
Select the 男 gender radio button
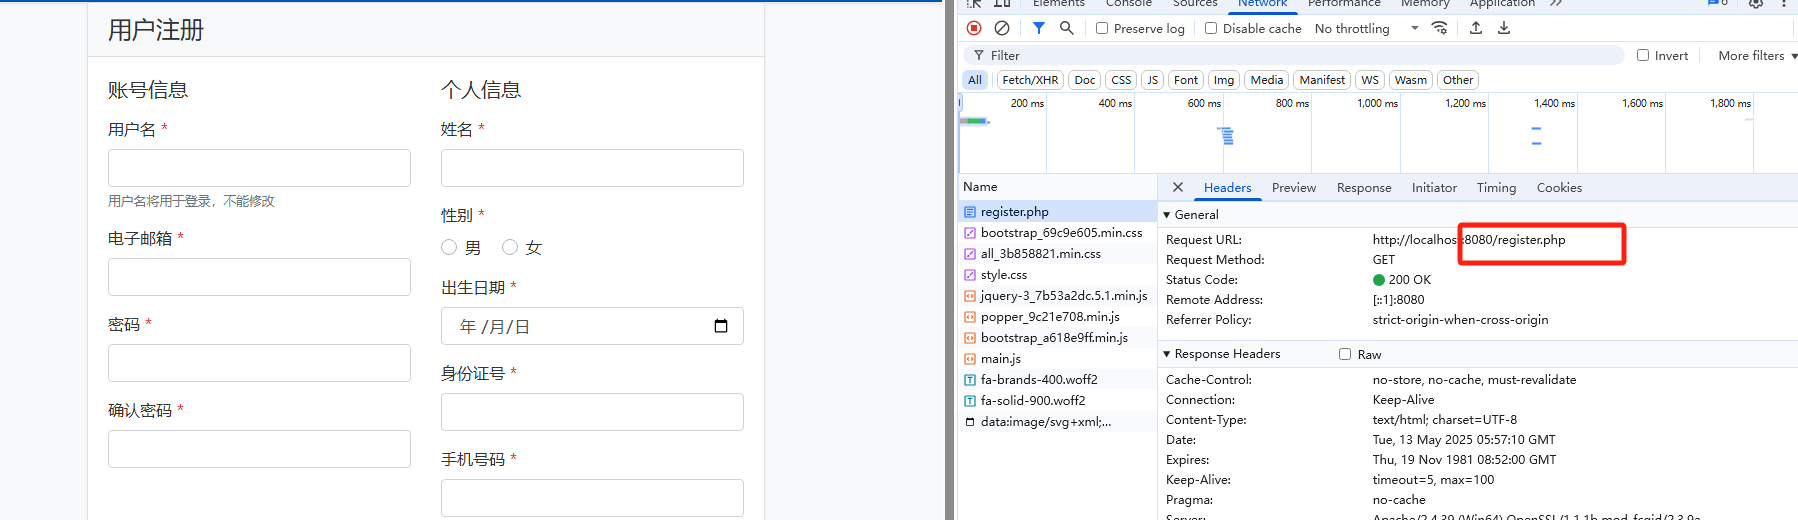tap(449, 247)
